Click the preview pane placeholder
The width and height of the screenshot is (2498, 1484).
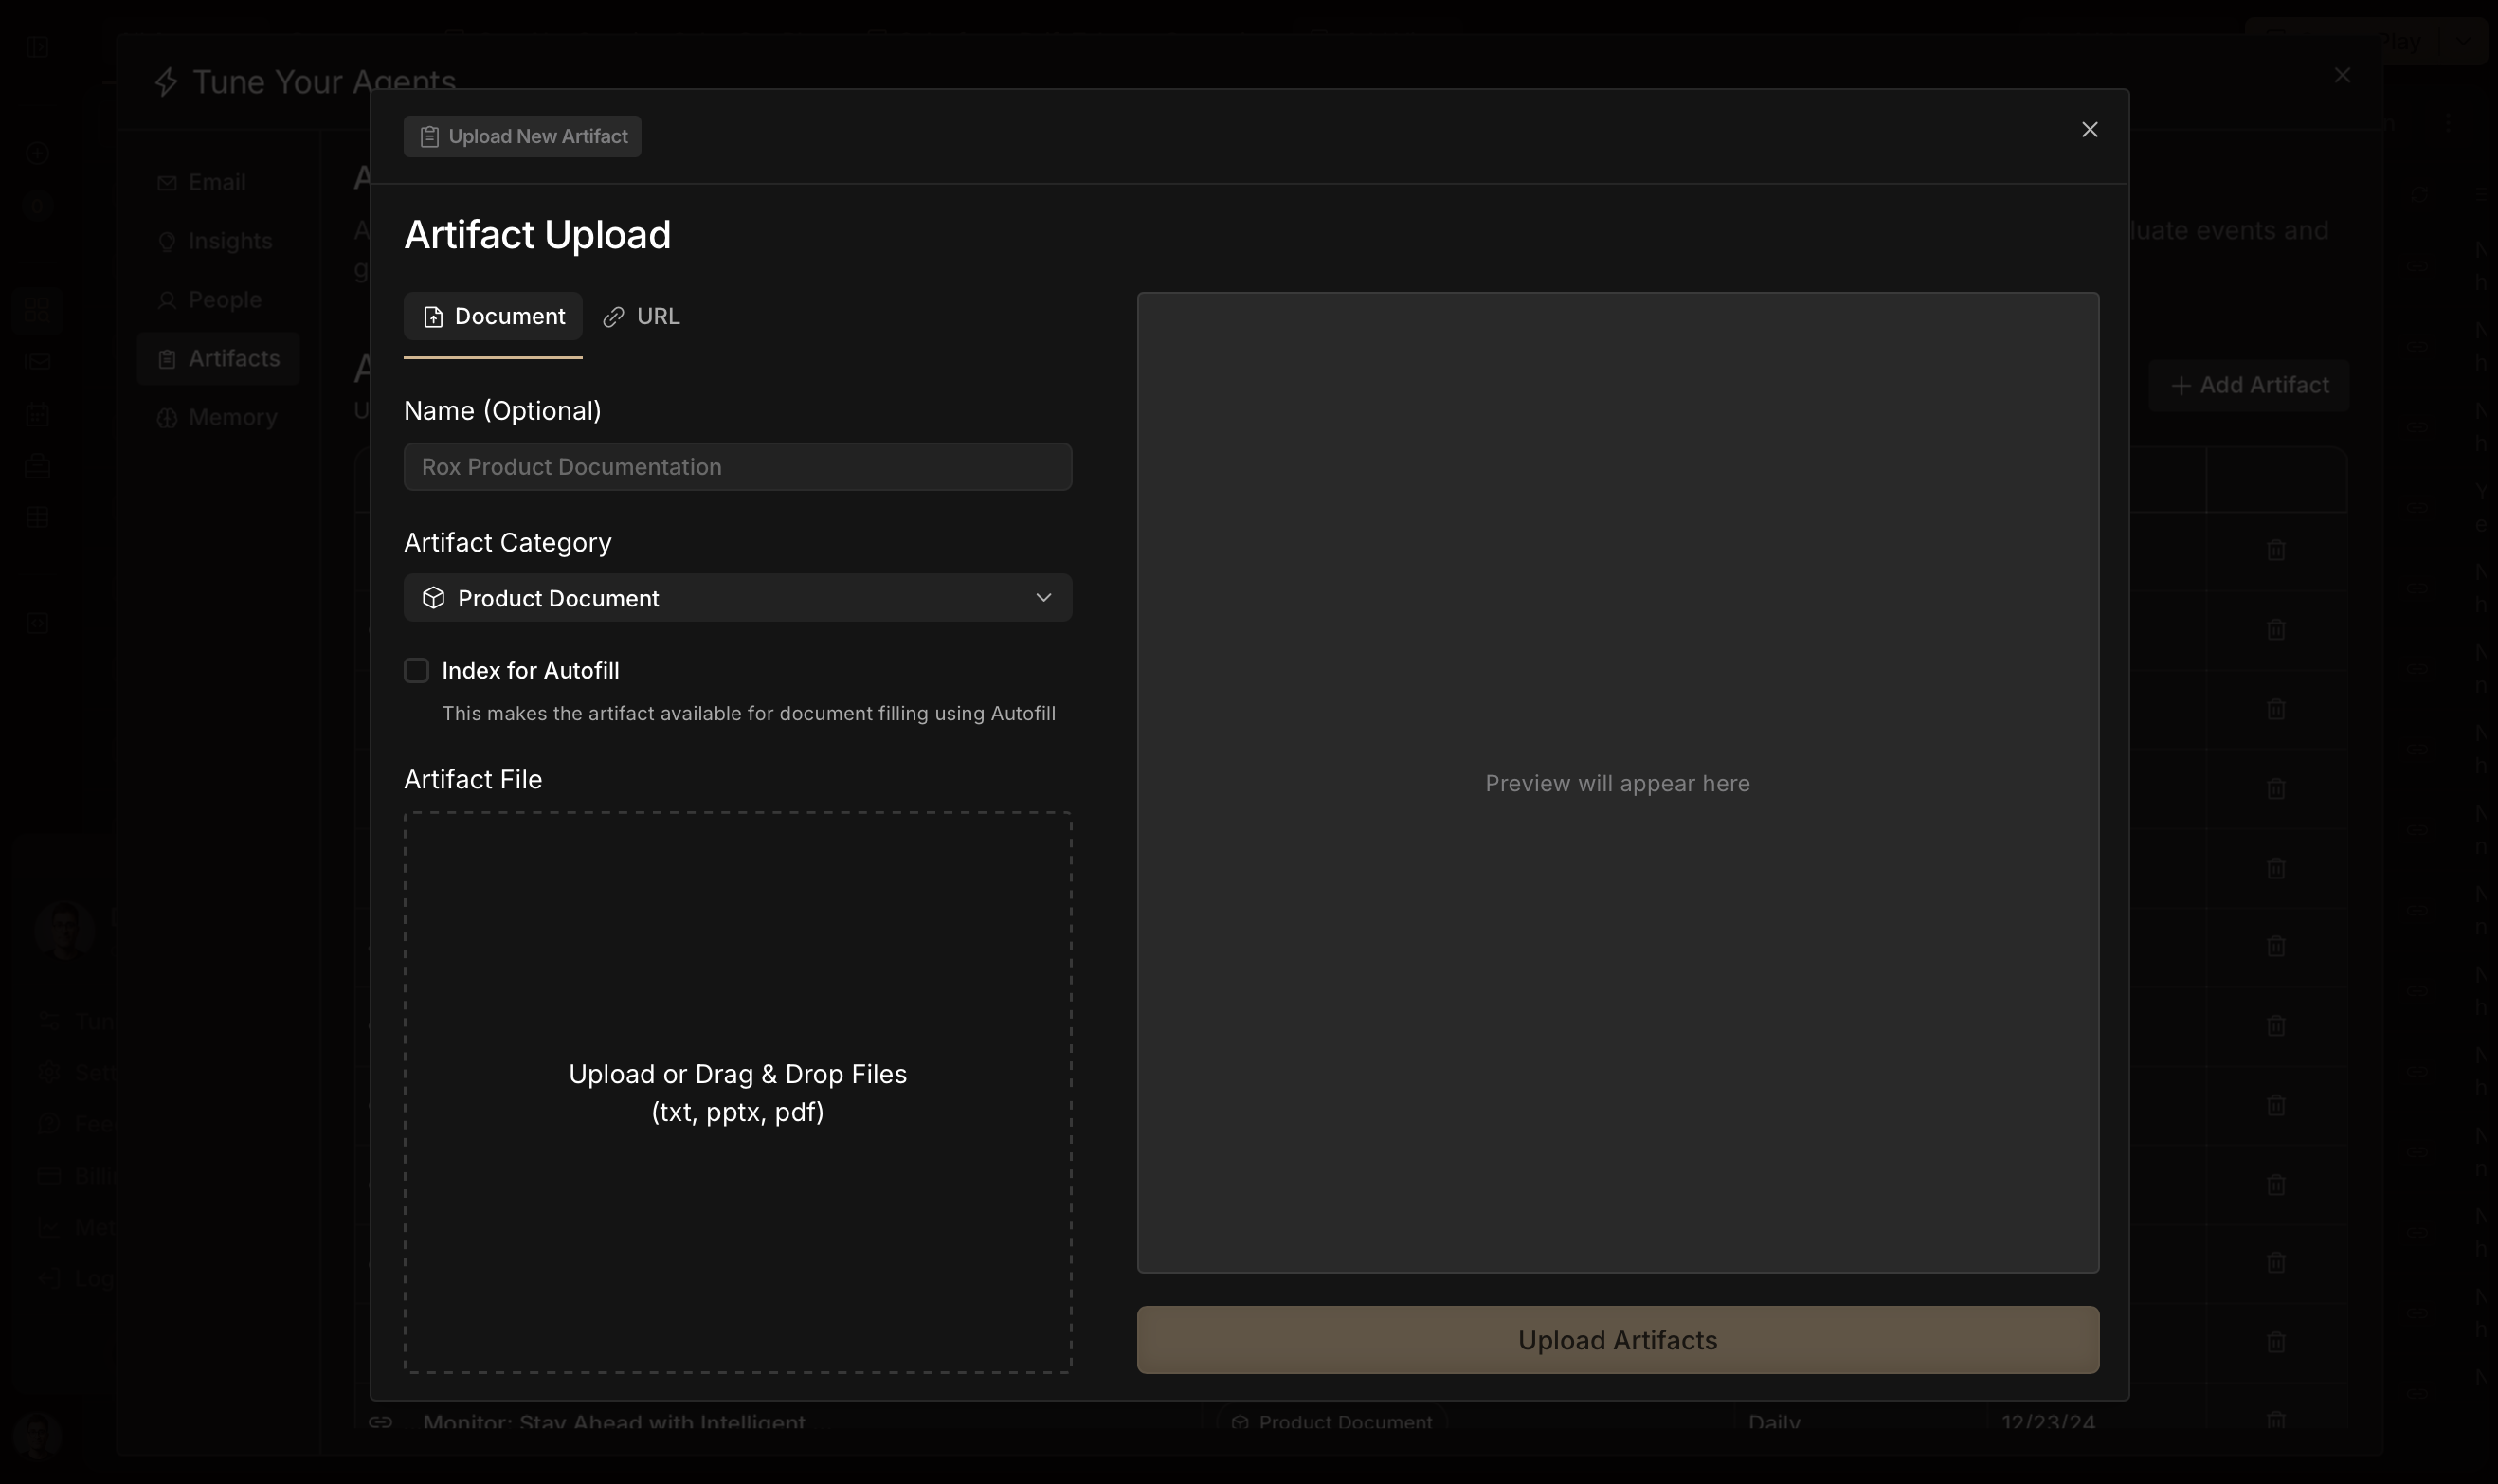tap(1617, 783)
